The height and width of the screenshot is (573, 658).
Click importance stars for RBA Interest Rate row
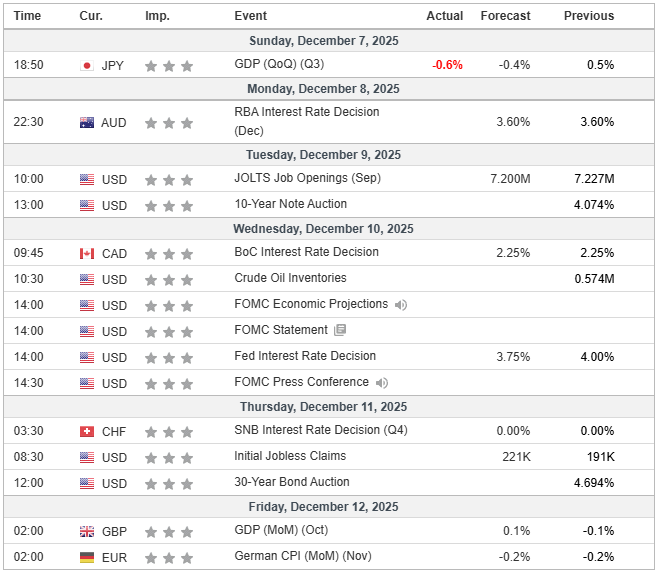(169, 123)
